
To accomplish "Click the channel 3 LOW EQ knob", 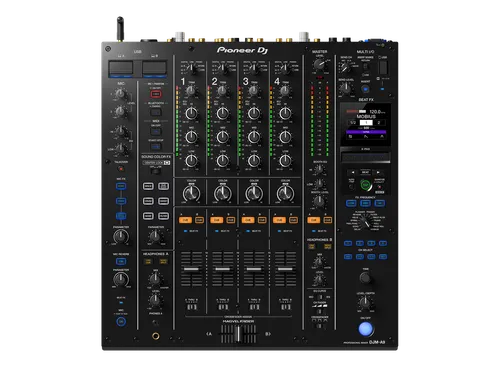I will coord(254,161).
